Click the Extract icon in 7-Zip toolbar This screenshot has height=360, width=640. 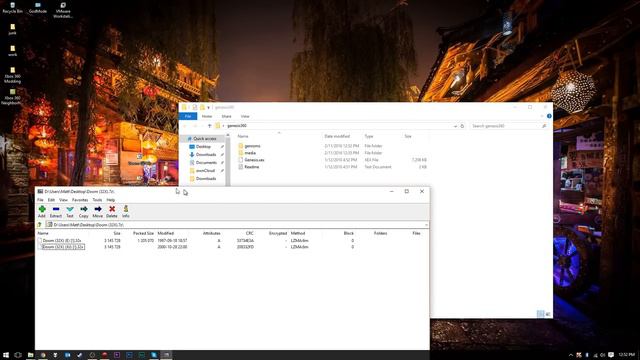[x=56, y=211]
